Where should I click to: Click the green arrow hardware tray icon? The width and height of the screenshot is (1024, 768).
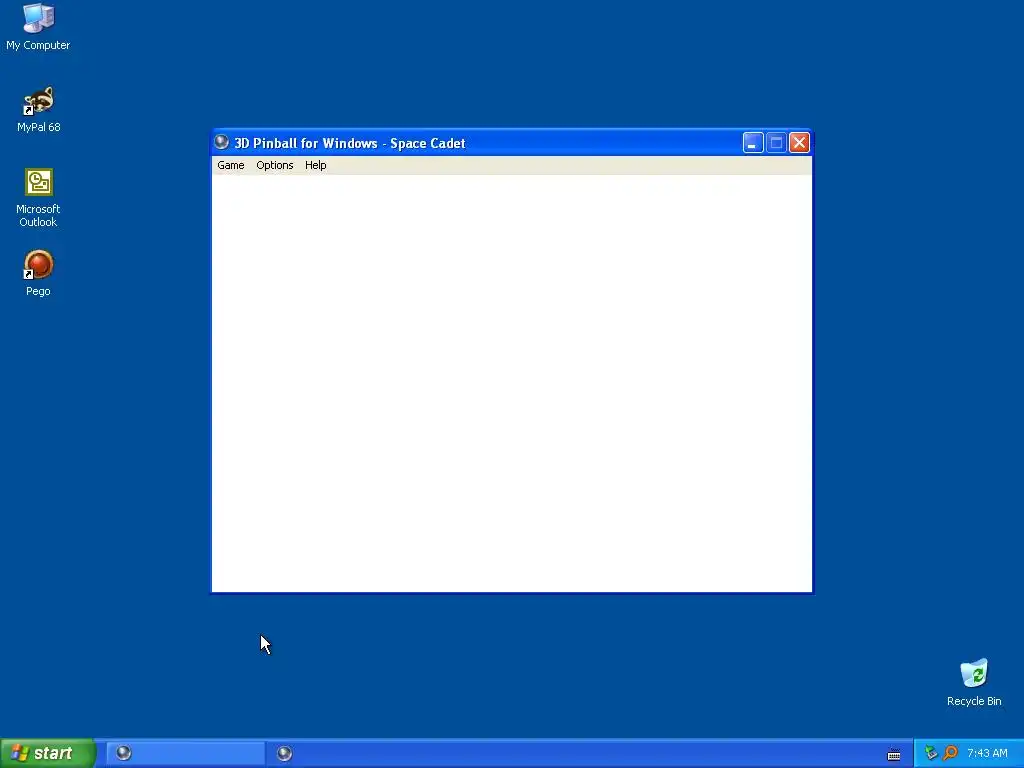pos(931,753)
